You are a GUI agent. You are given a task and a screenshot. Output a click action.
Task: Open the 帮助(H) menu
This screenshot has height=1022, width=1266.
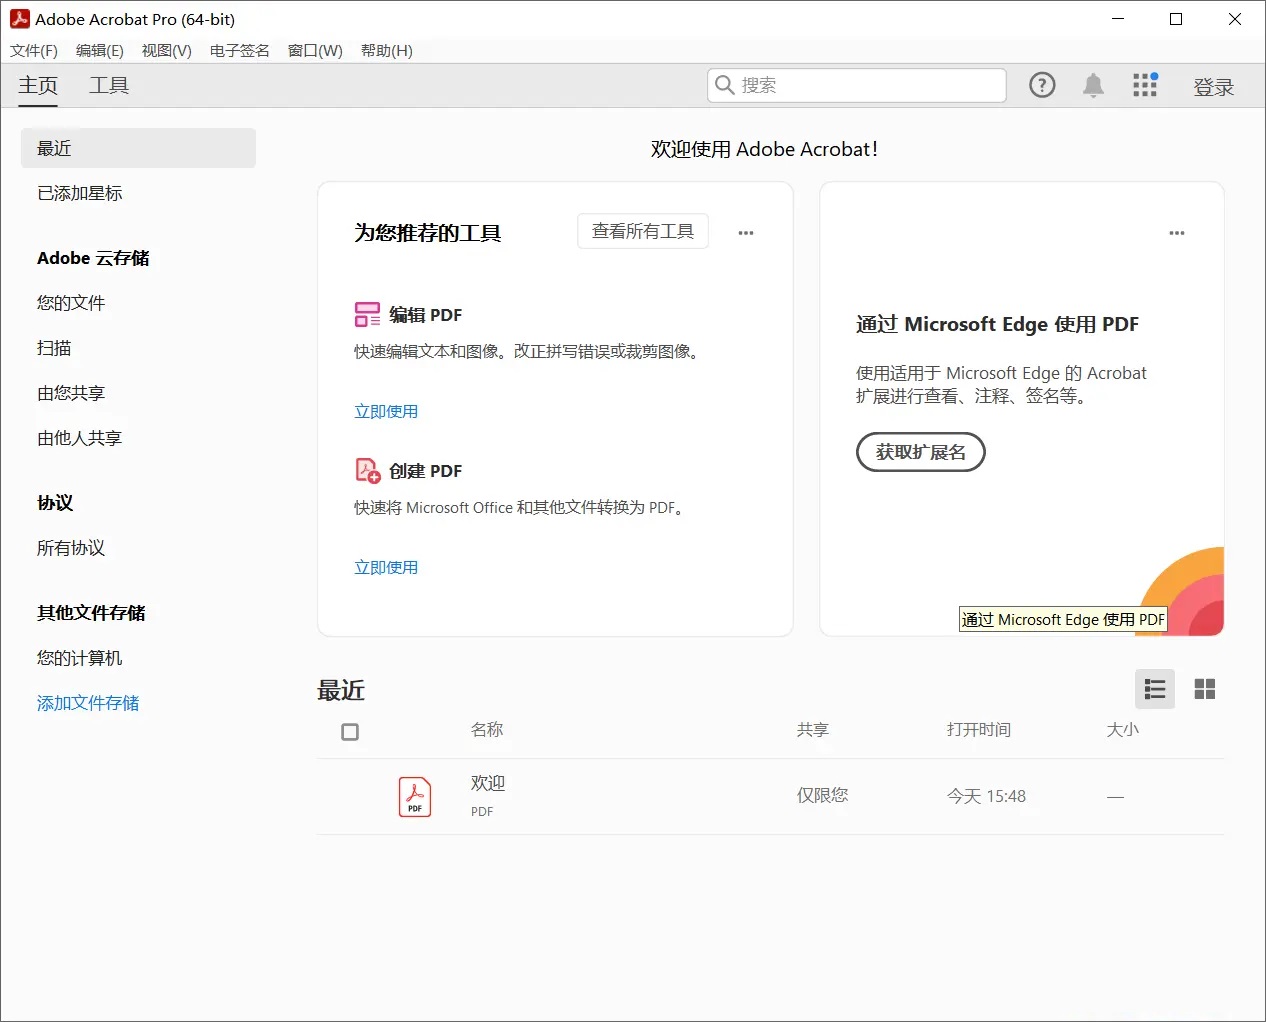tap(387, 51)
